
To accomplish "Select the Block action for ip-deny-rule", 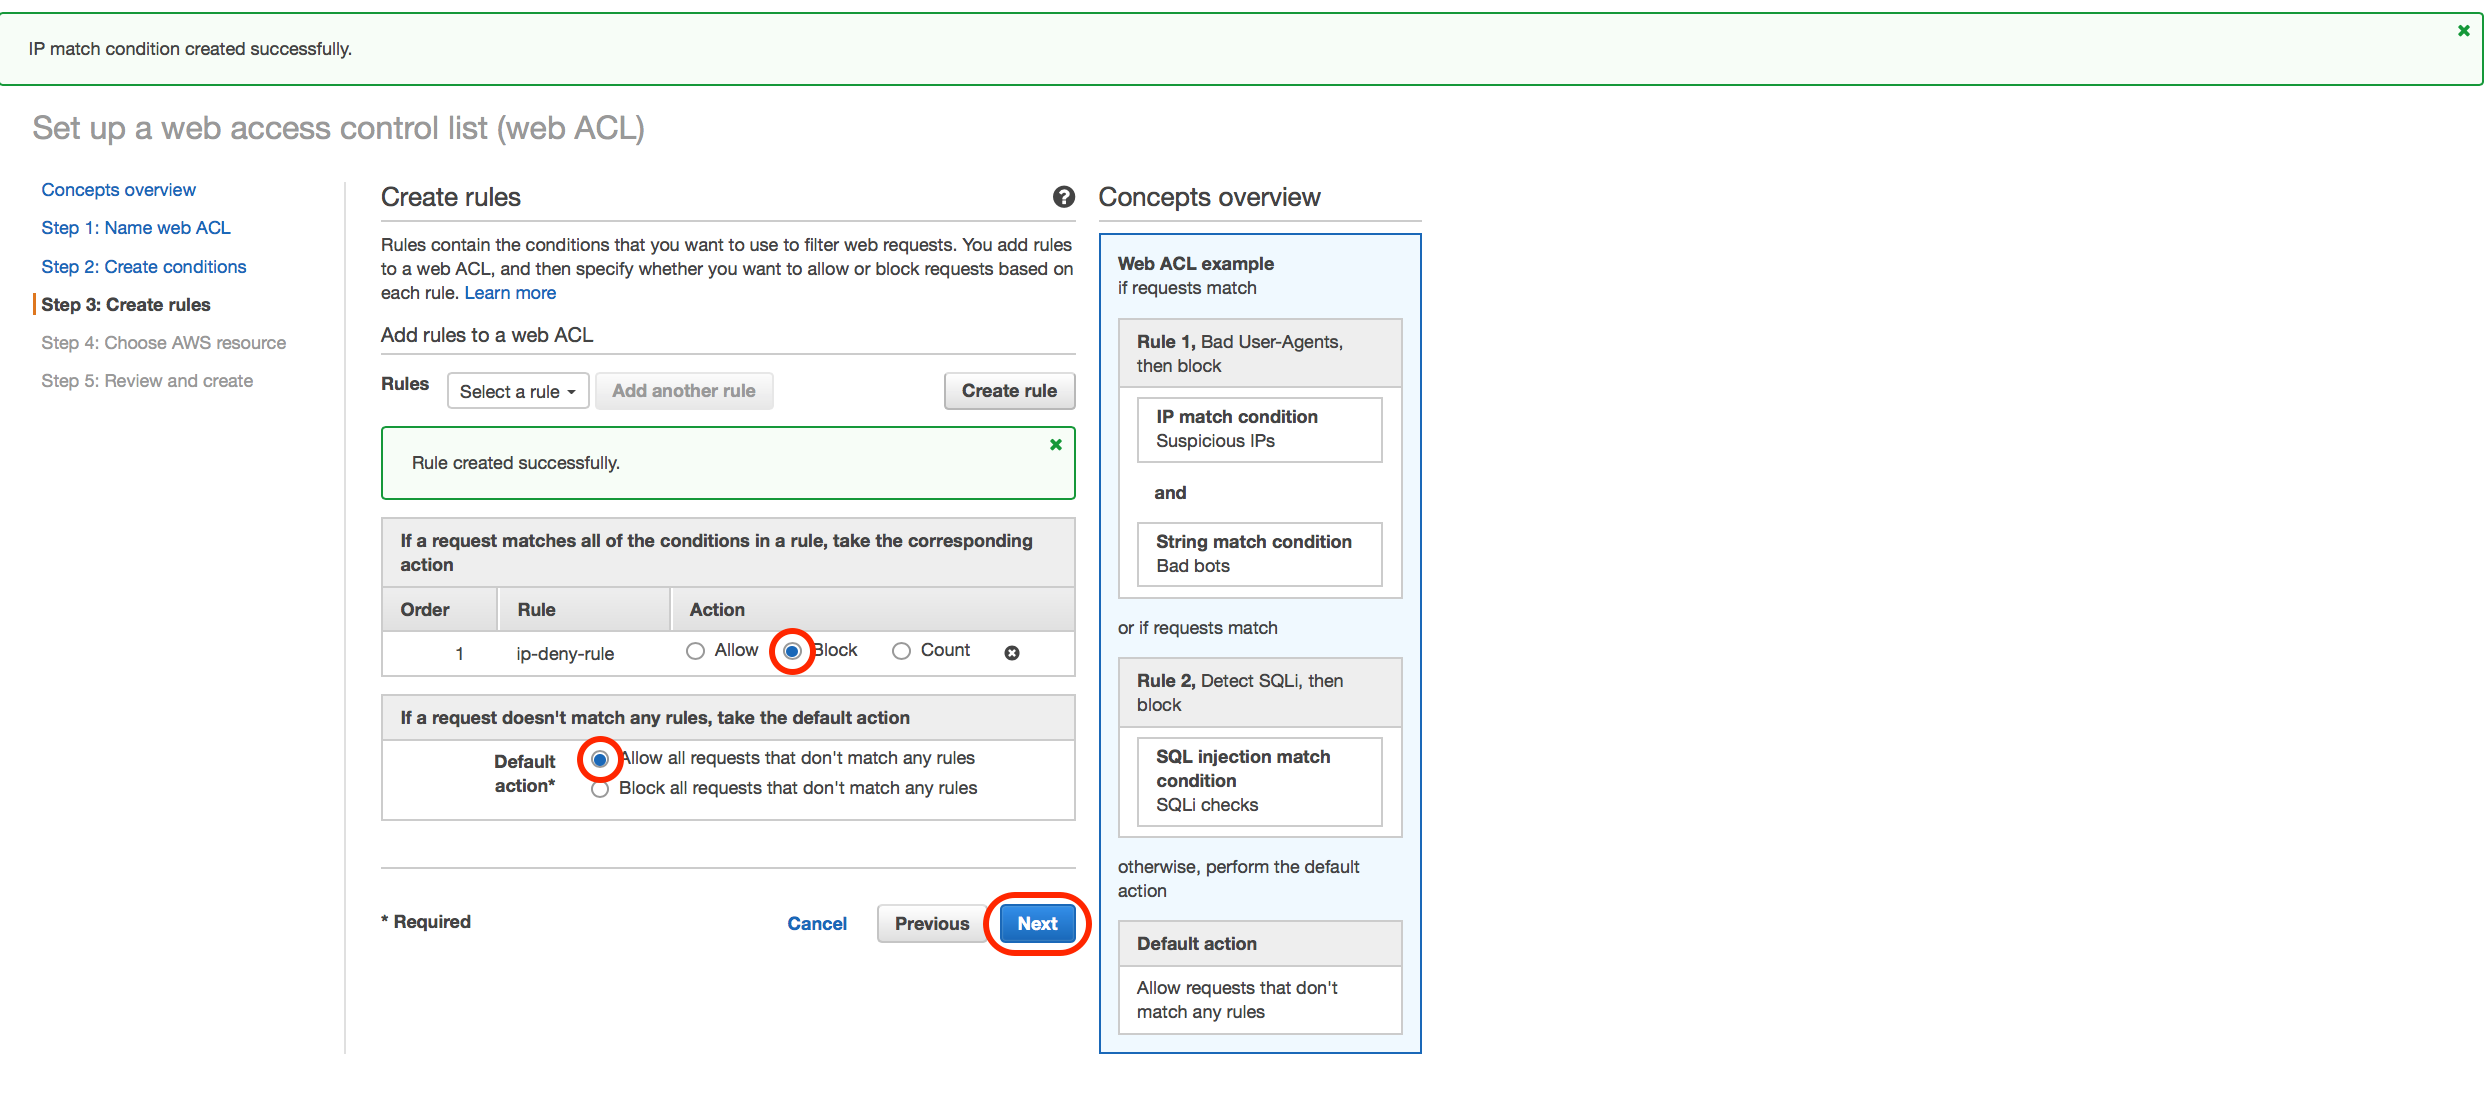I will [x=791, y=651].
